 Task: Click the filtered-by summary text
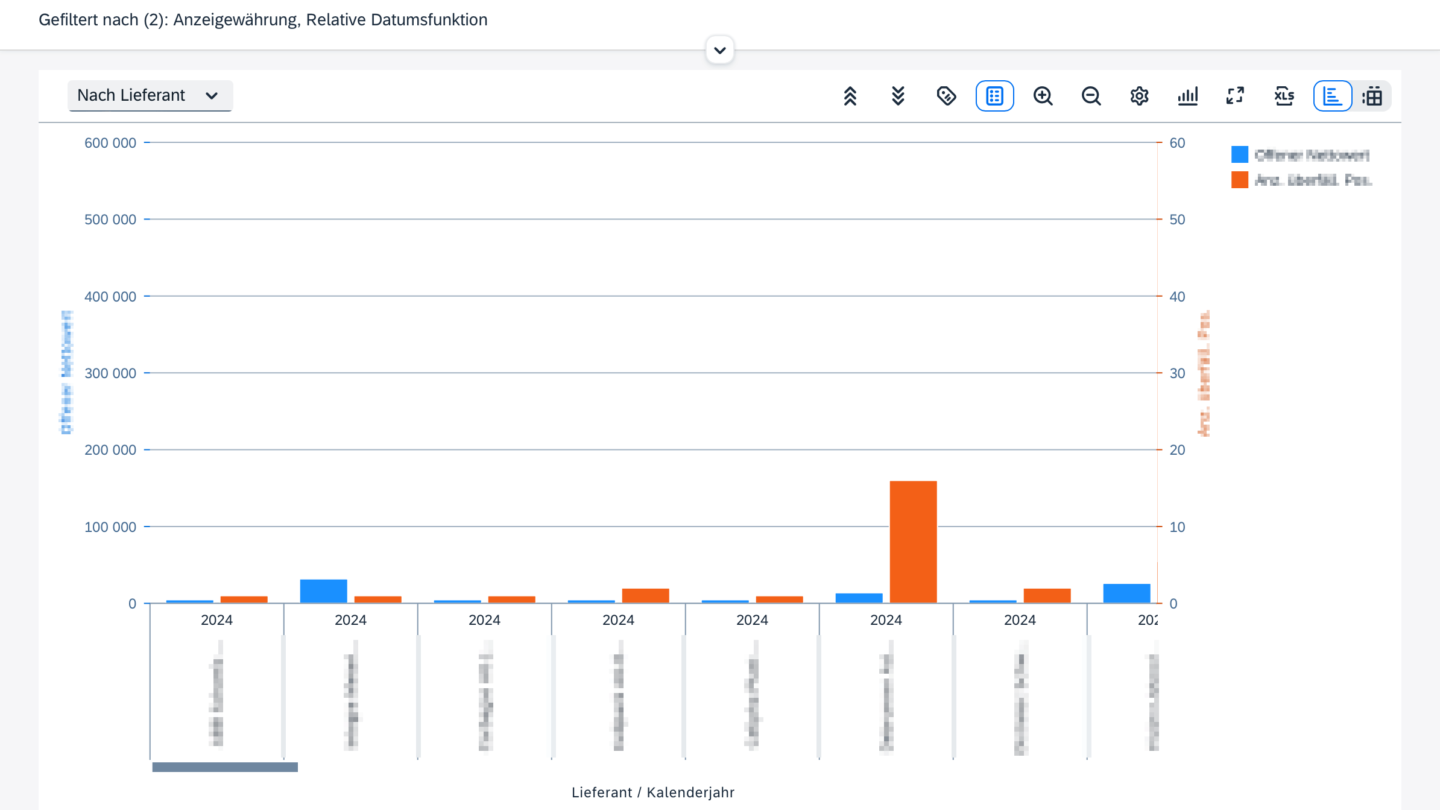click(263, 20)
